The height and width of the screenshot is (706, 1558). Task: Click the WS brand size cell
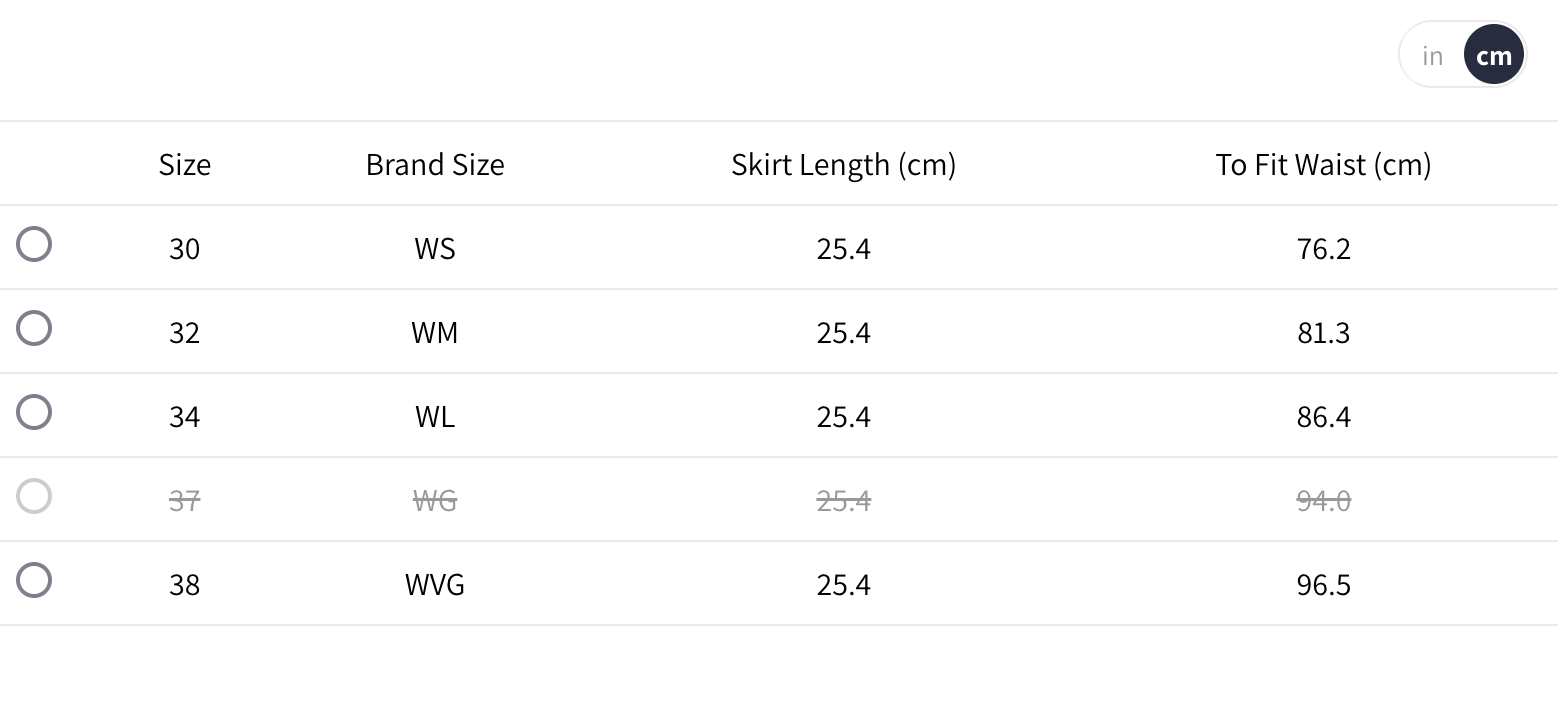[435, 249]
